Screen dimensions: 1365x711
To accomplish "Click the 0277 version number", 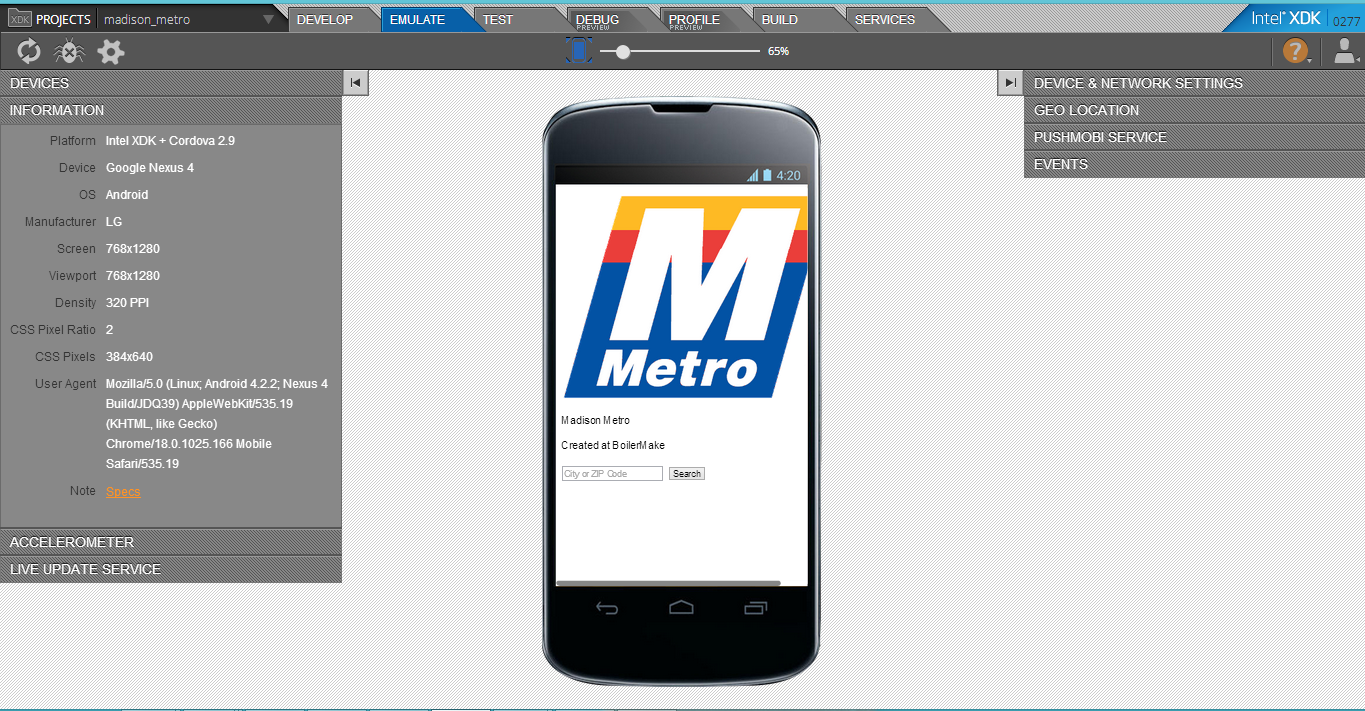I will point(1346,21).
